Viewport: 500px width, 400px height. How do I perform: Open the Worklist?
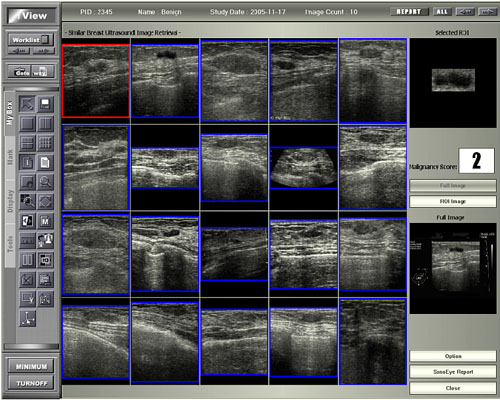tap(30, 40)
